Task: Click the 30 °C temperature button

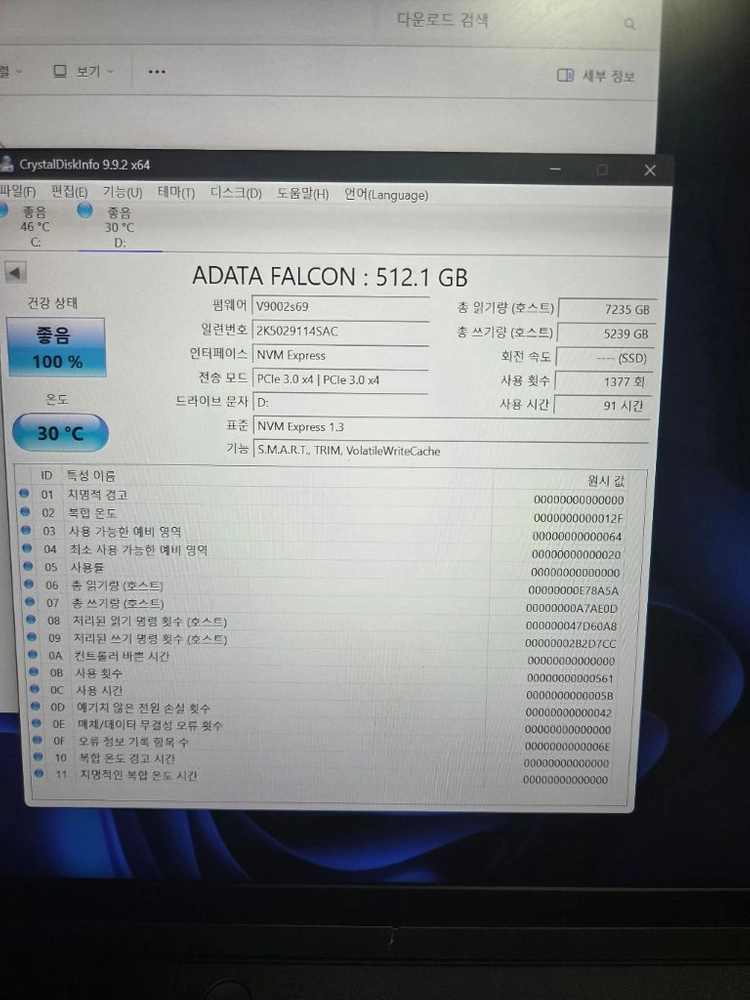Action: [60, 433]
